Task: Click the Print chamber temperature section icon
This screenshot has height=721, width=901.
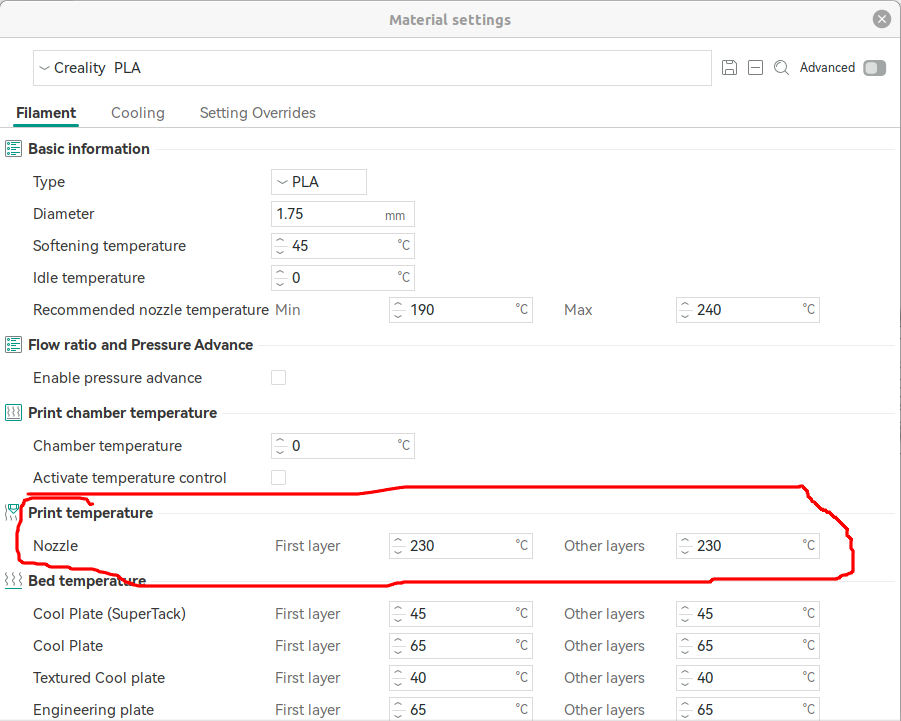Action: (x=14, y=413)
